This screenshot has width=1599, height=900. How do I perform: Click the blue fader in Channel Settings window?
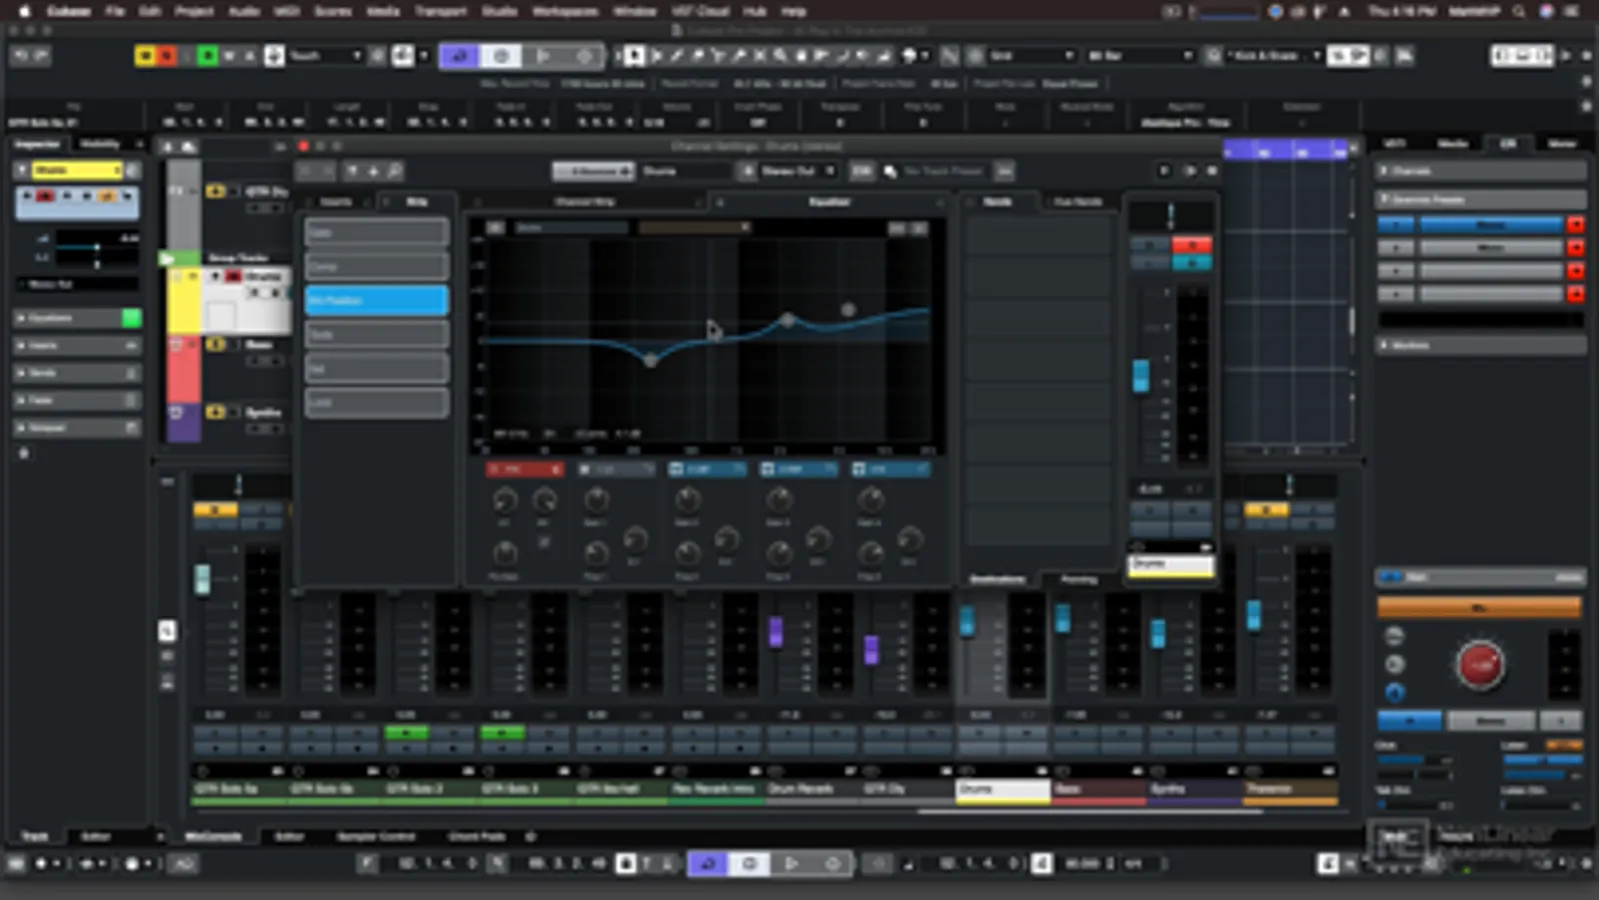[1140, 376]
